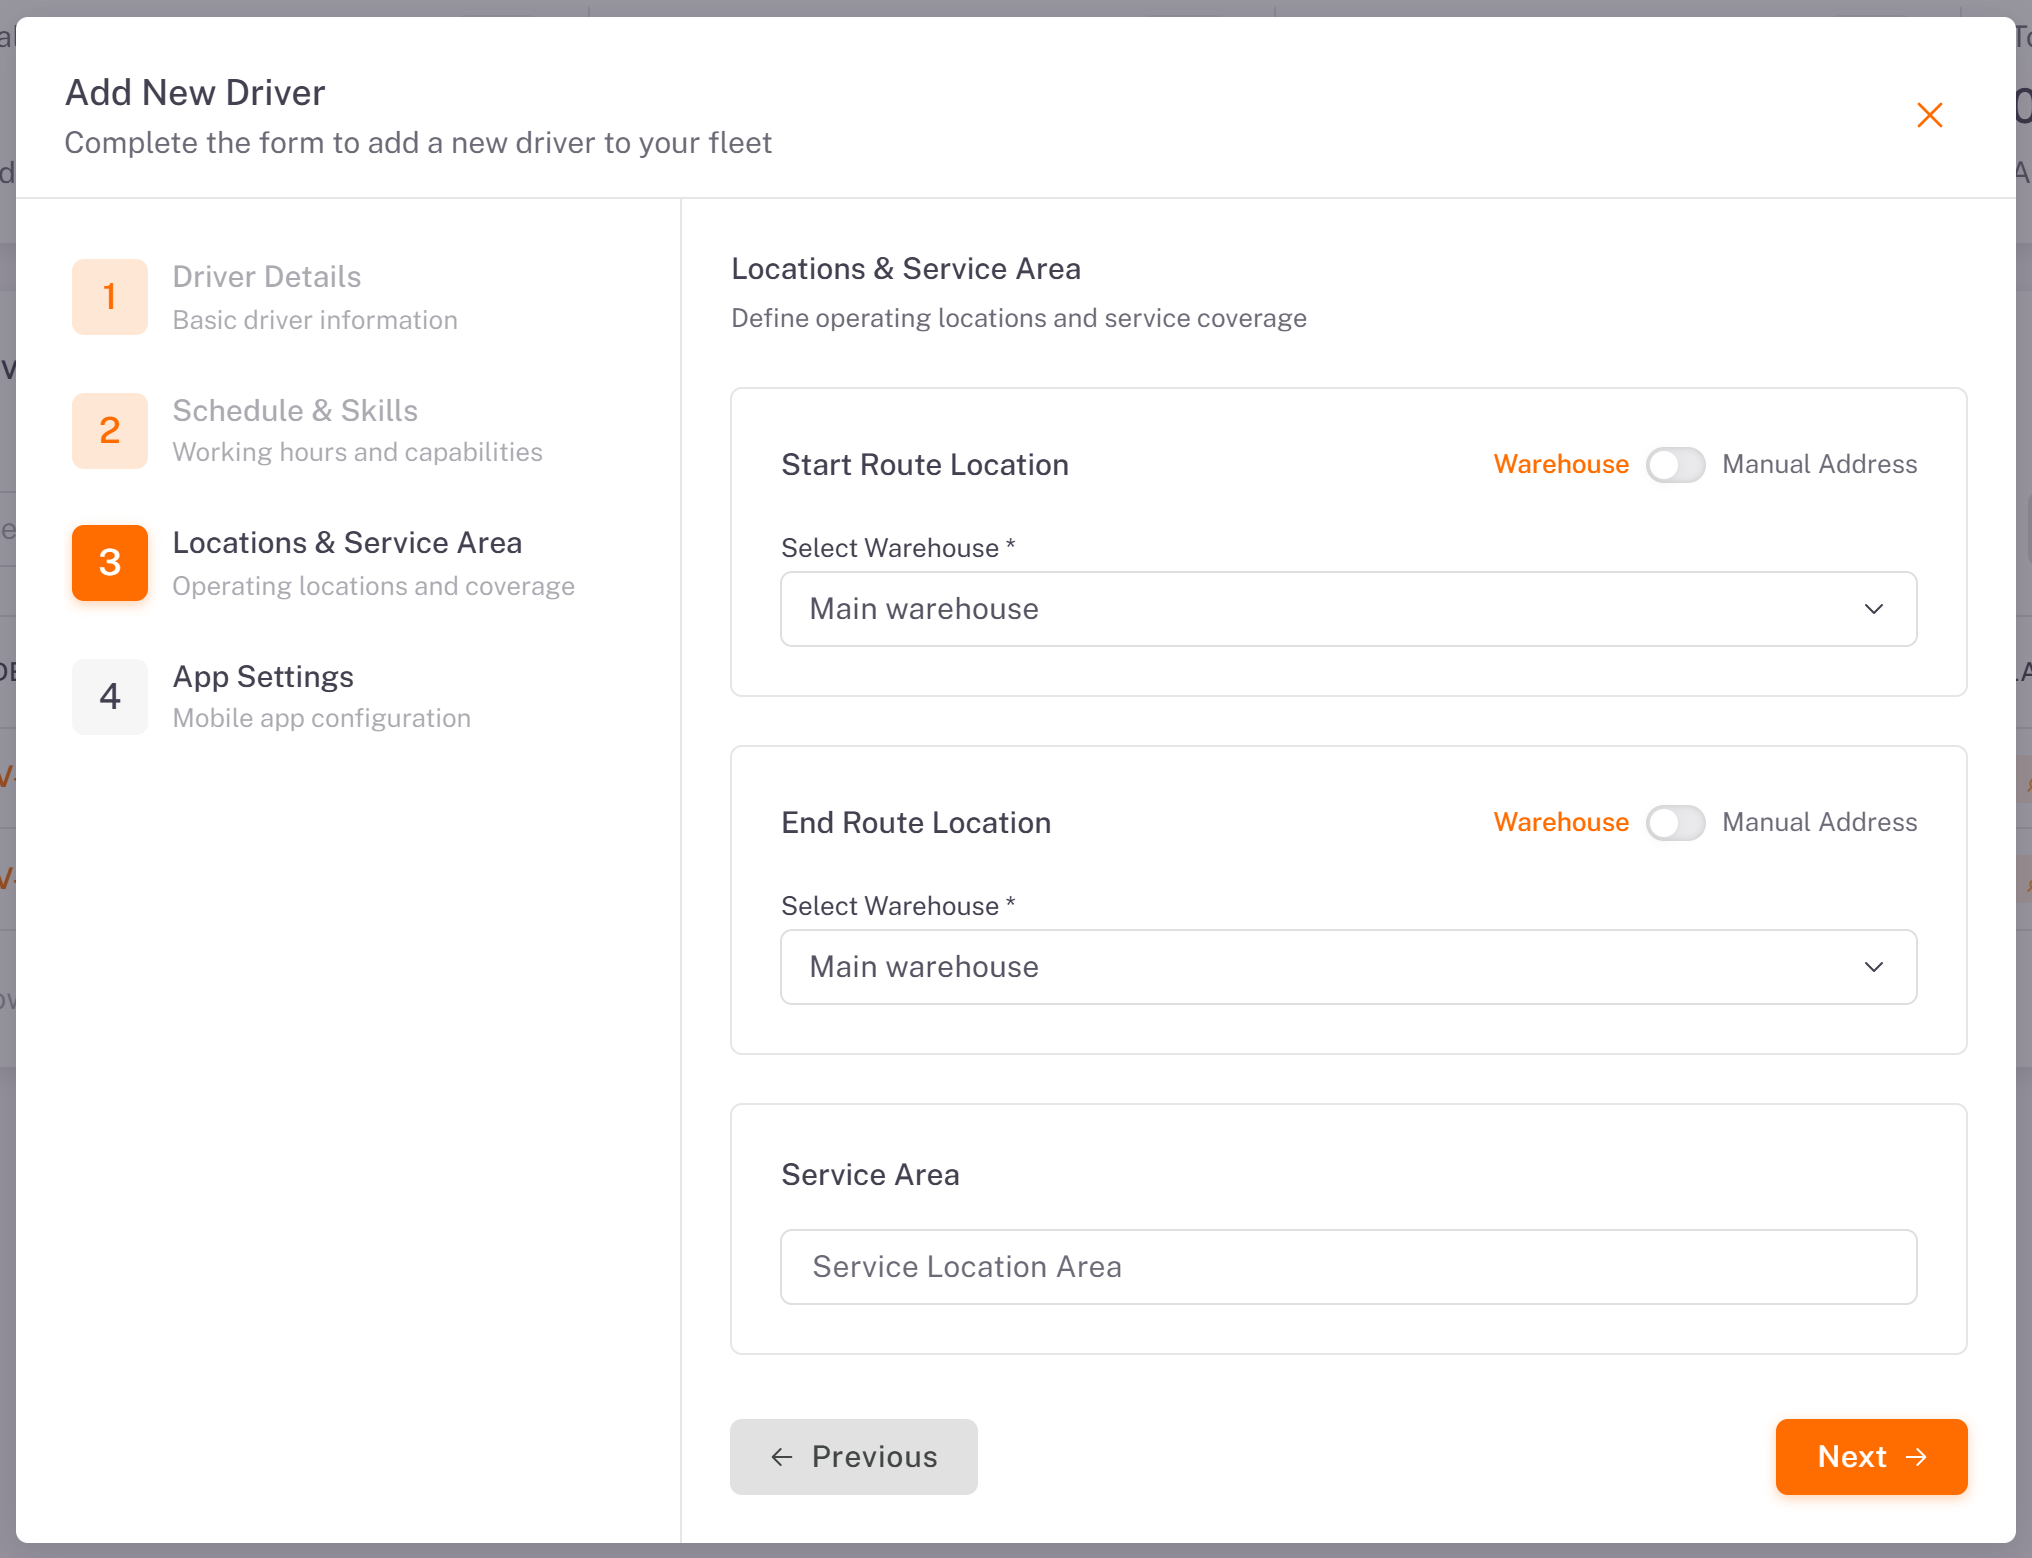Select App Settings step label

tap(263, 677)
